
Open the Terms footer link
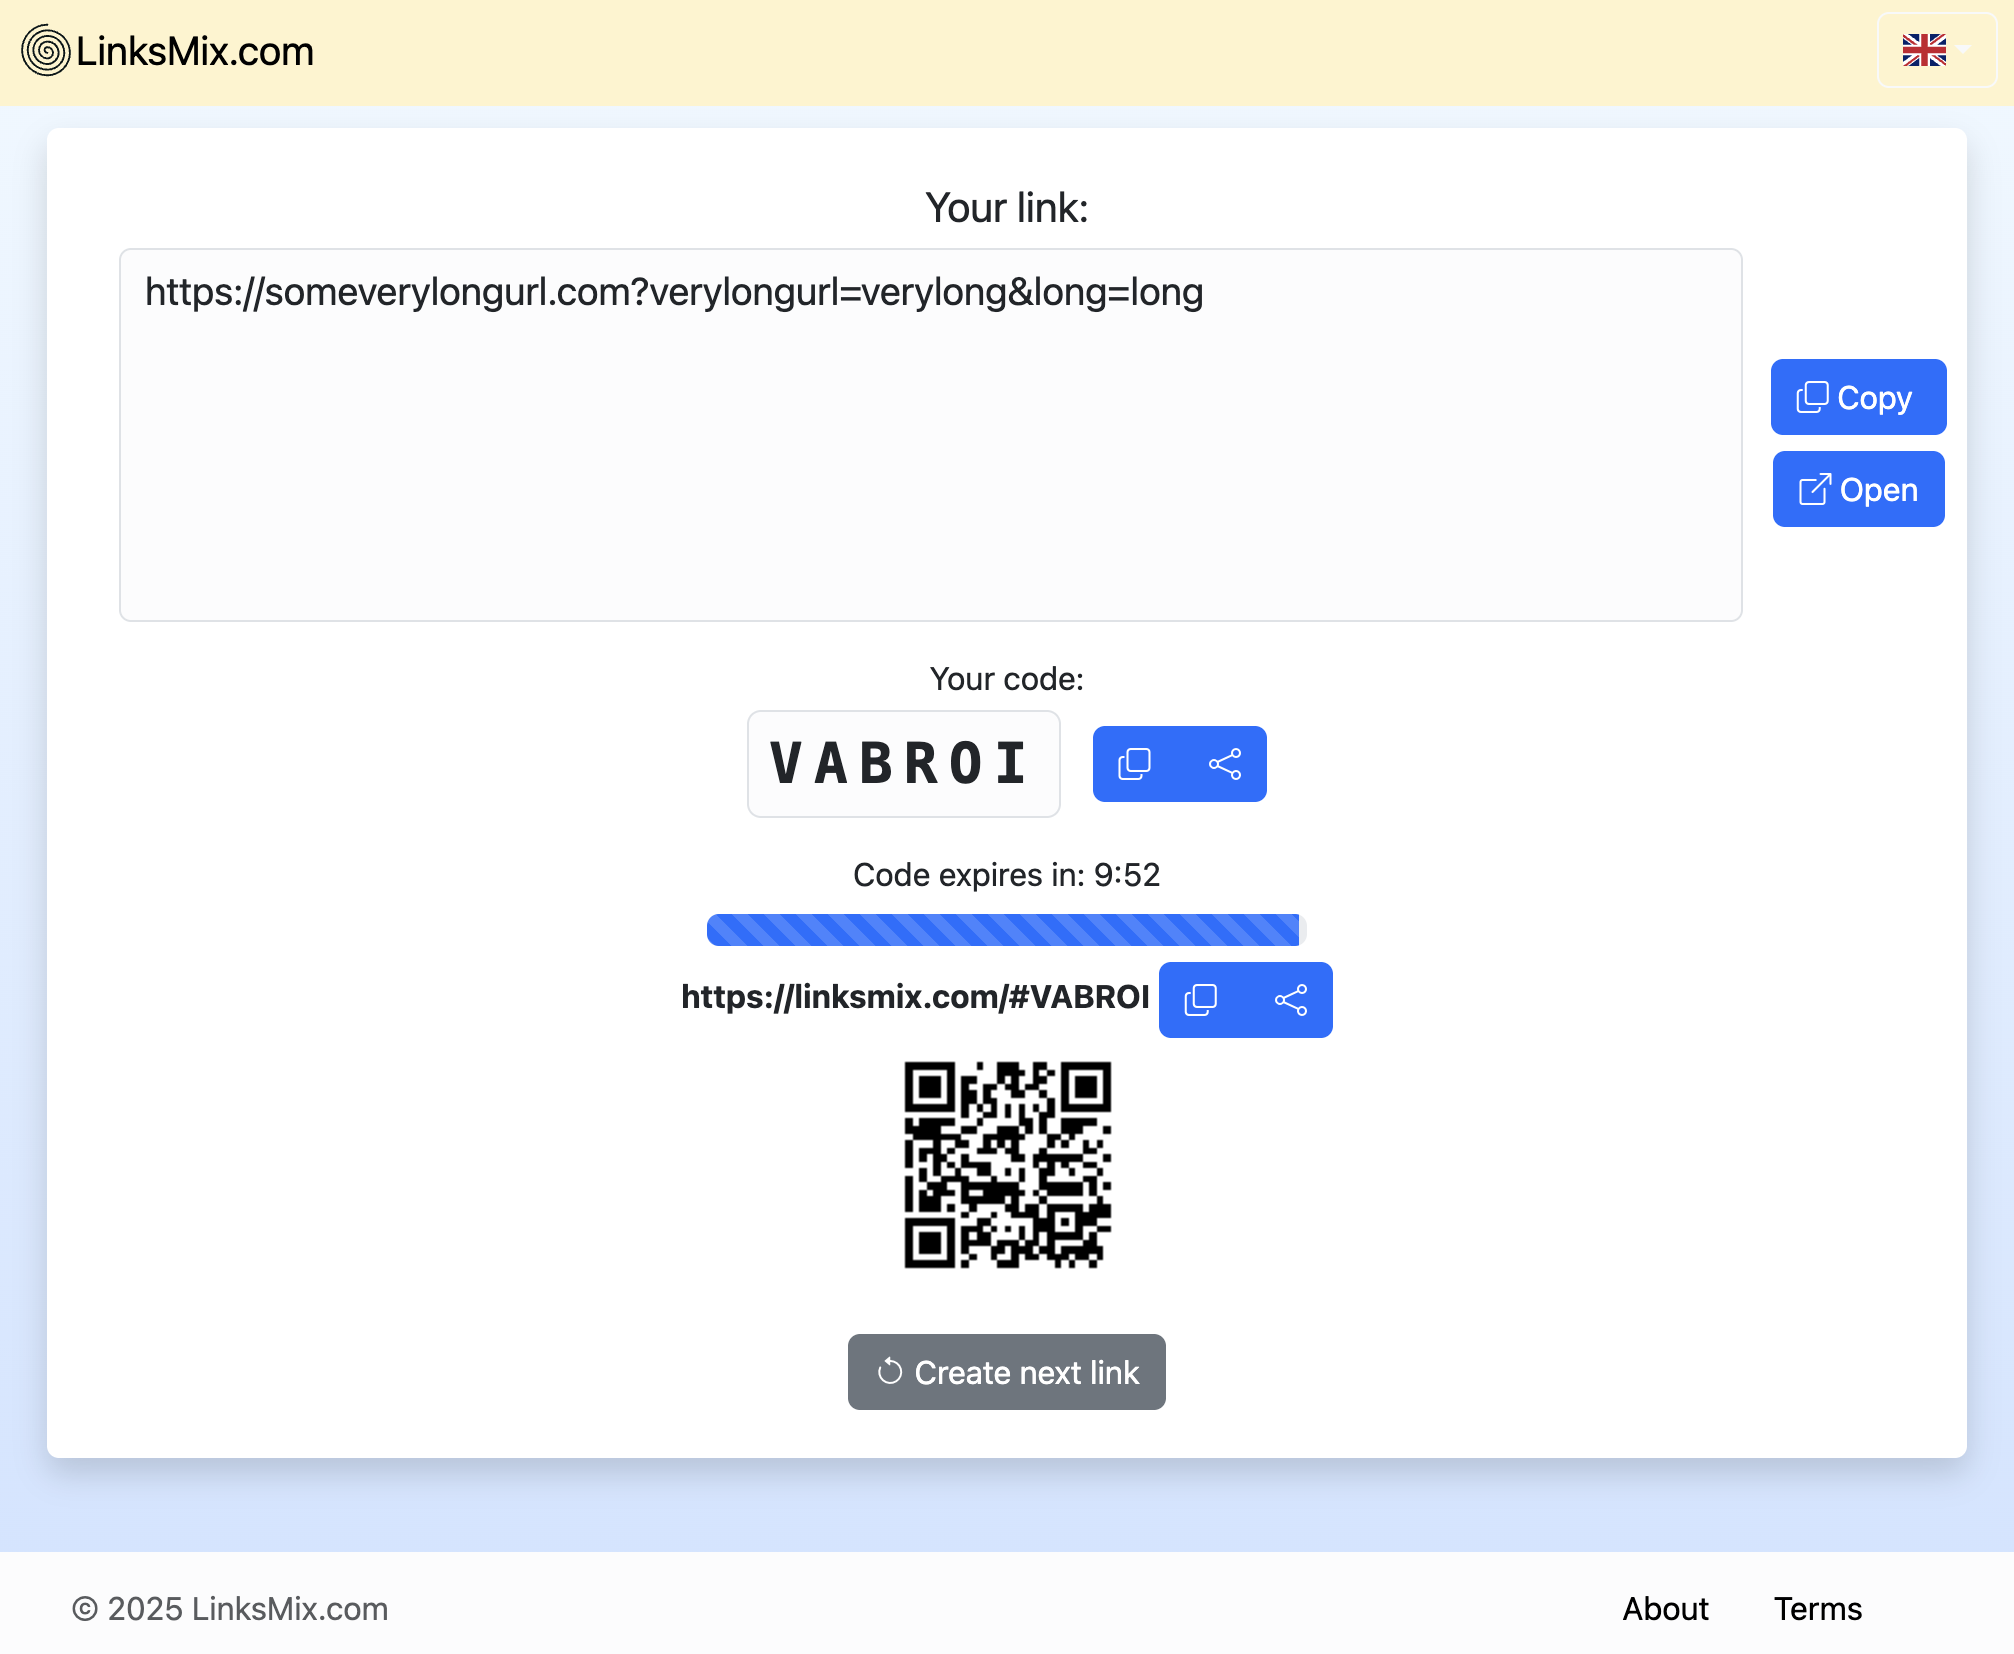(x=1817, y=1609)
